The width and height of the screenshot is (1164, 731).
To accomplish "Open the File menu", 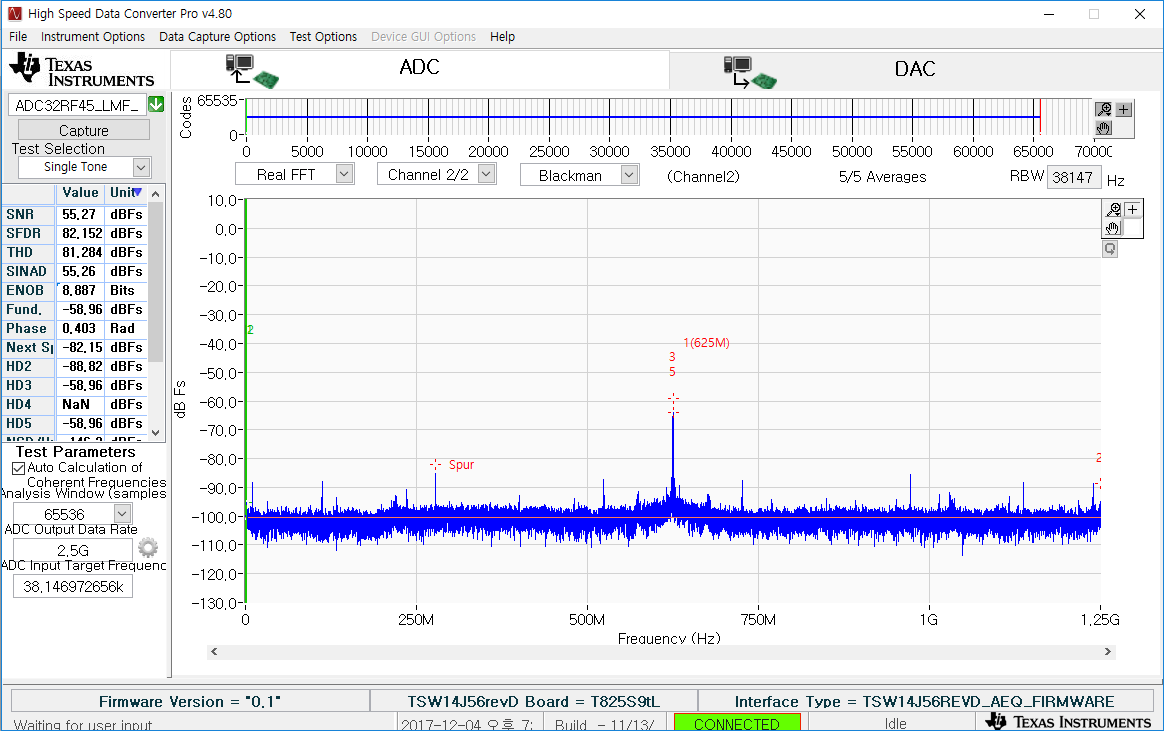I will (18, 36).
